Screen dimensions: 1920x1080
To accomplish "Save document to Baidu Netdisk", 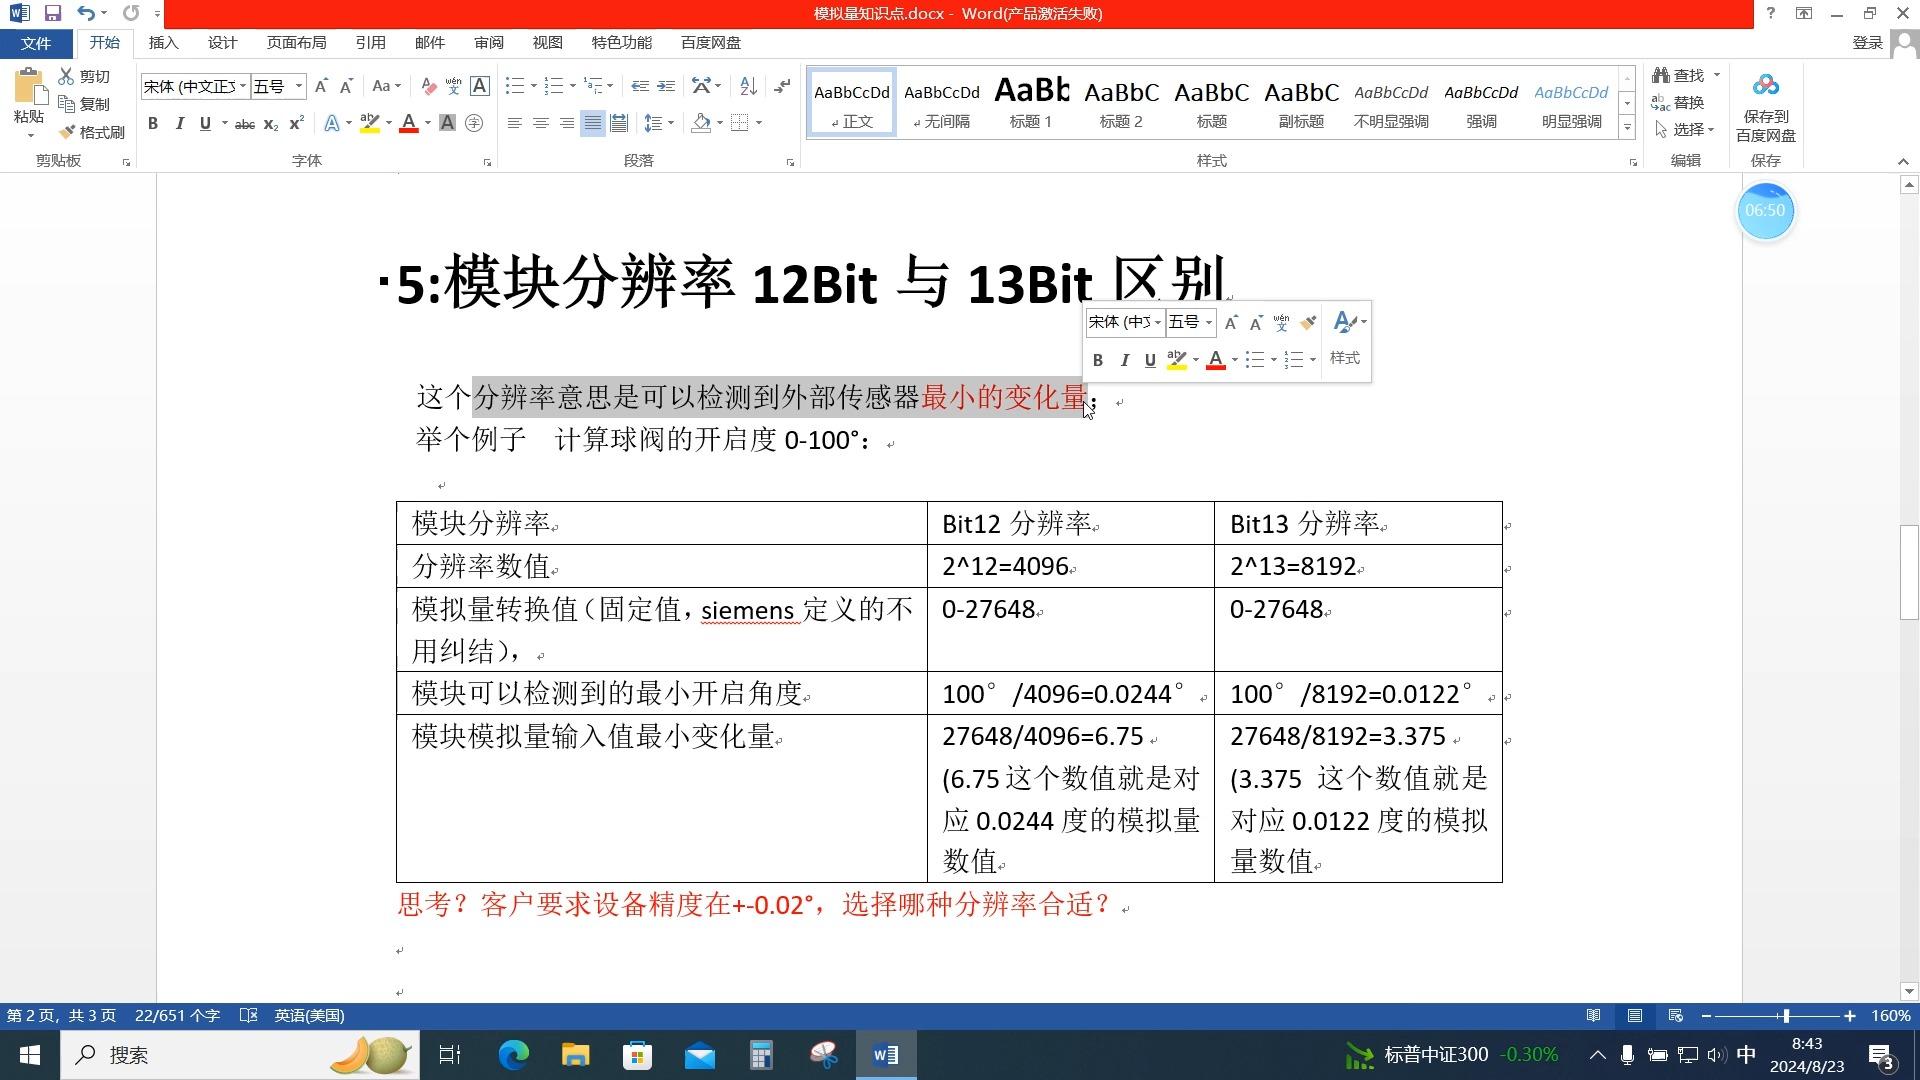I will click(x=1765, y=103).
